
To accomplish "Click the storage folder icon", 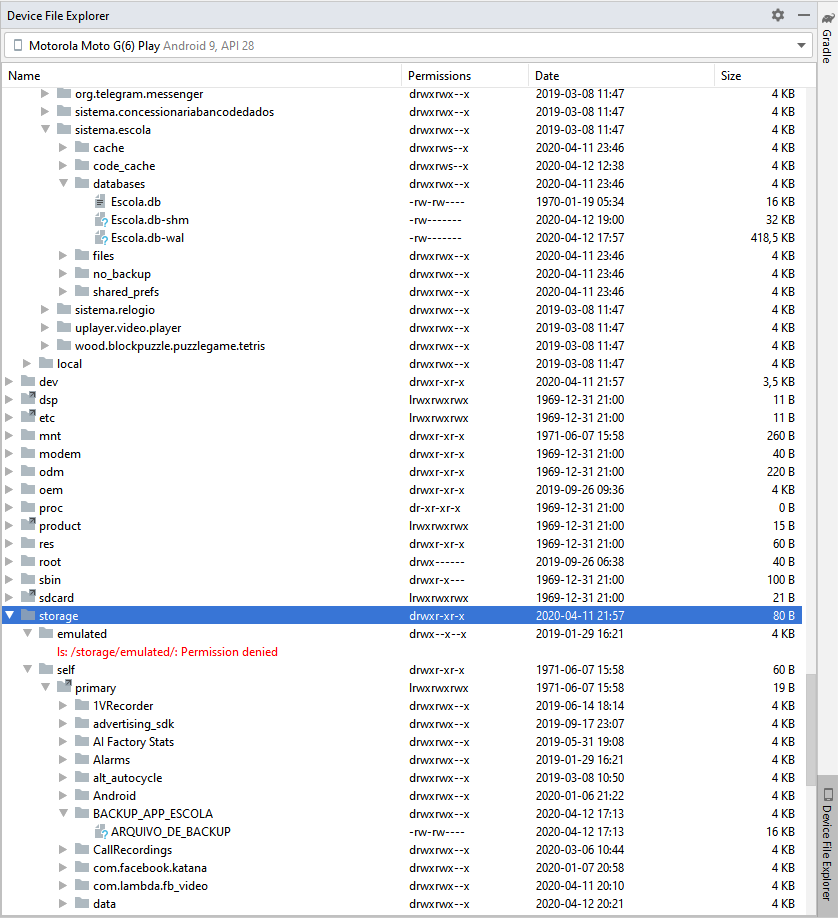I will (x=28, y=615).
